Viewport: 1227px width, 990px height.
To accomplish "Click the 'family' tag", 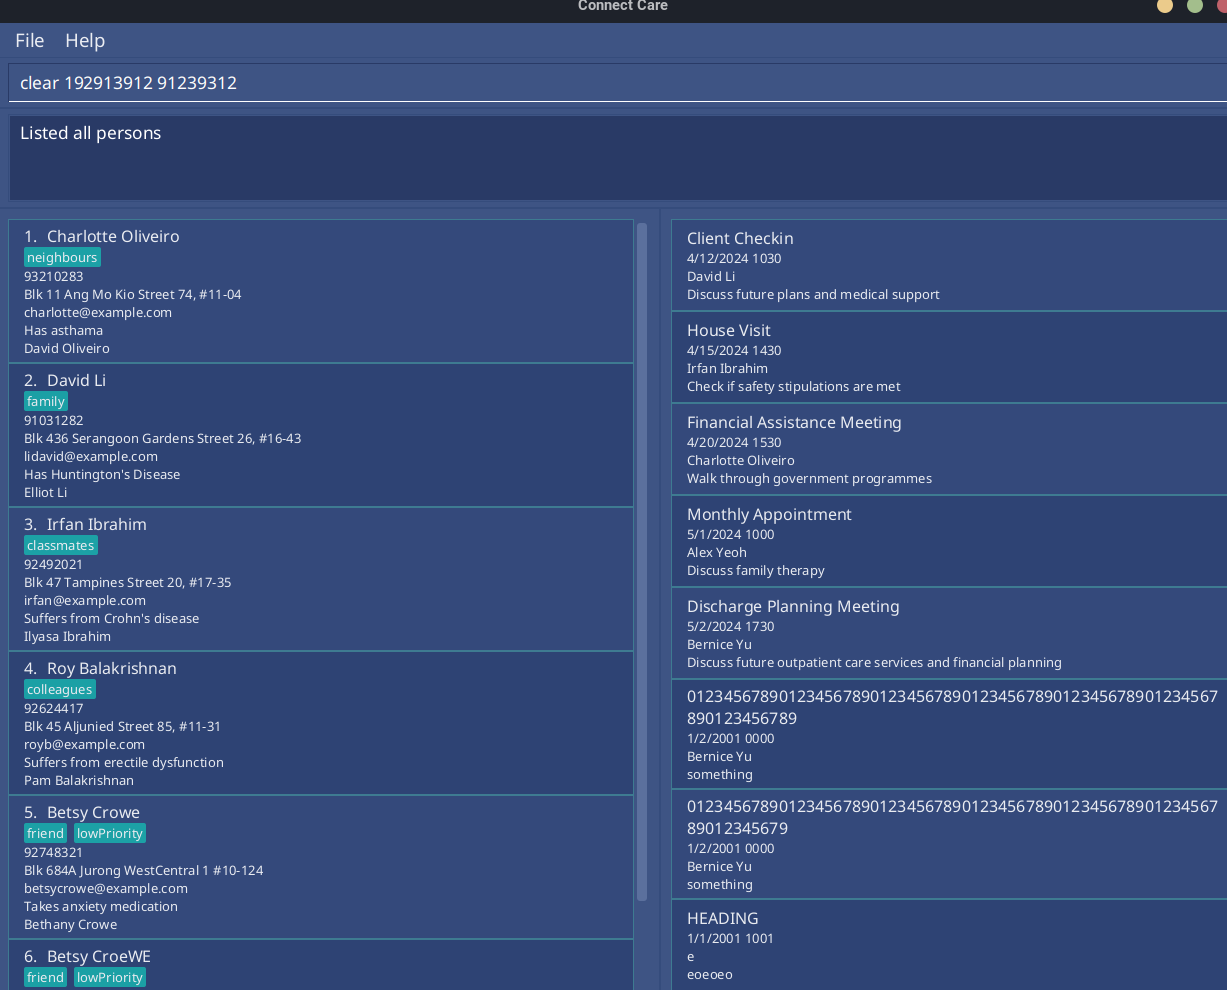I will tap(46, 402).
